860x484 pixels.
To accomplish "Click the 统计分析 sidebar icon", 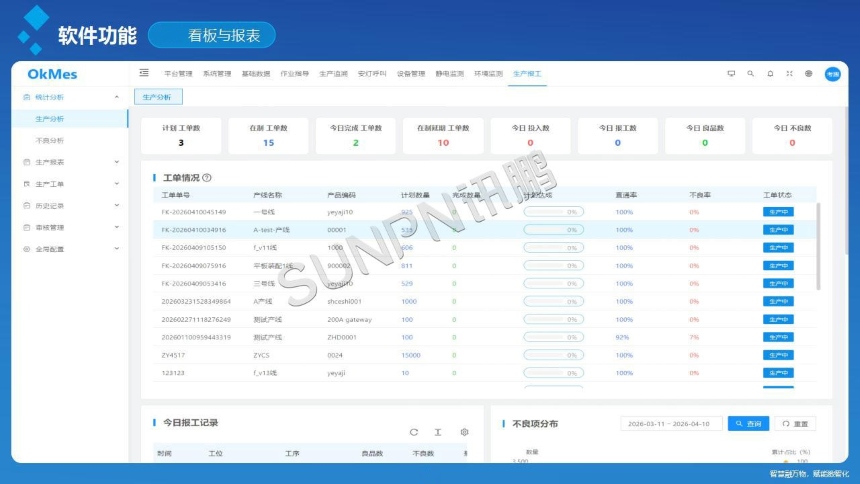I will 26,97.
